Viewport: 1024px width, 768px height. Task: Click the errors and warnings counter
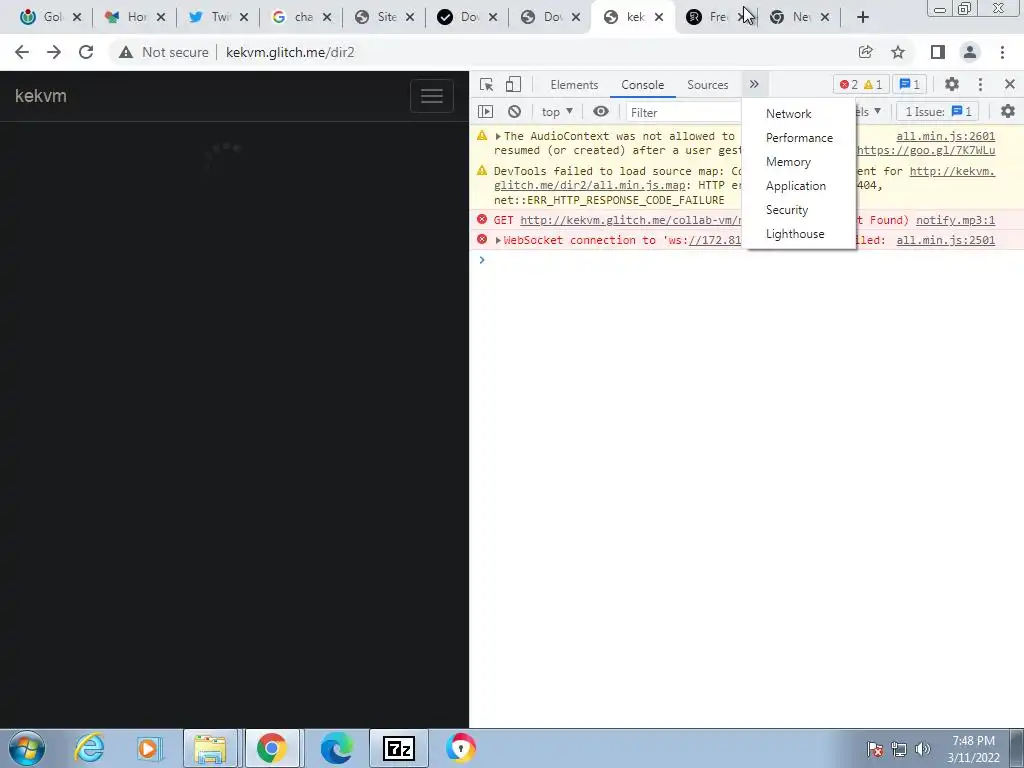861,84
